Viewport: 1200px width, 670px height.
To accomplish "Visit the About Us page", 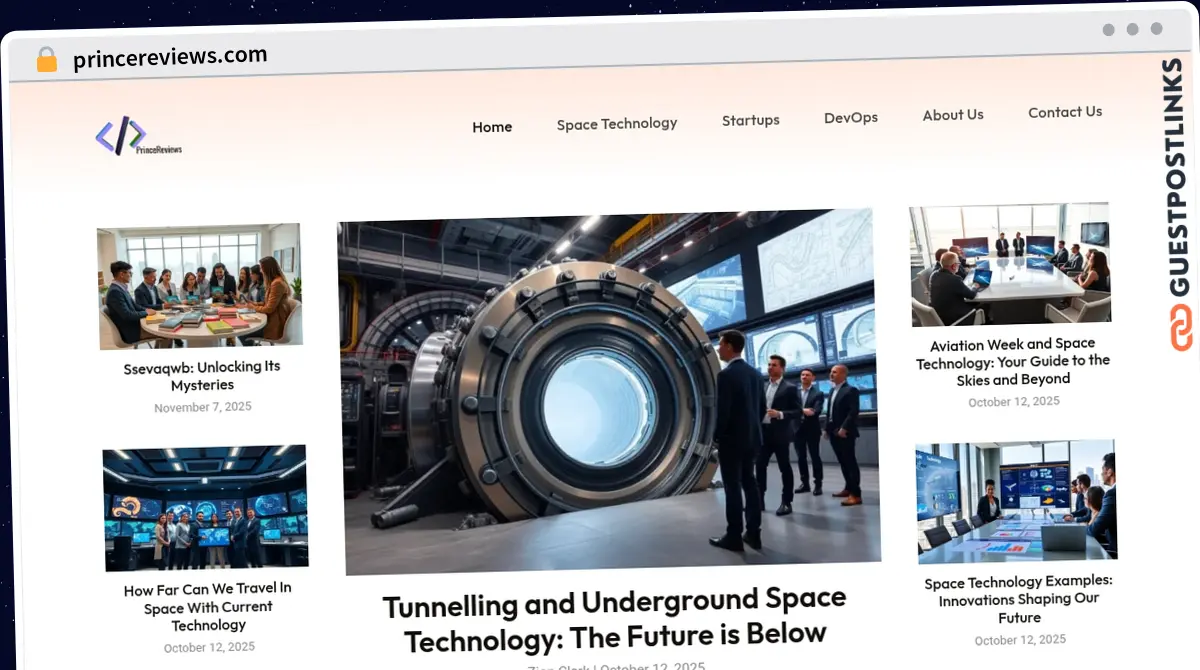I will pos(953,115).
